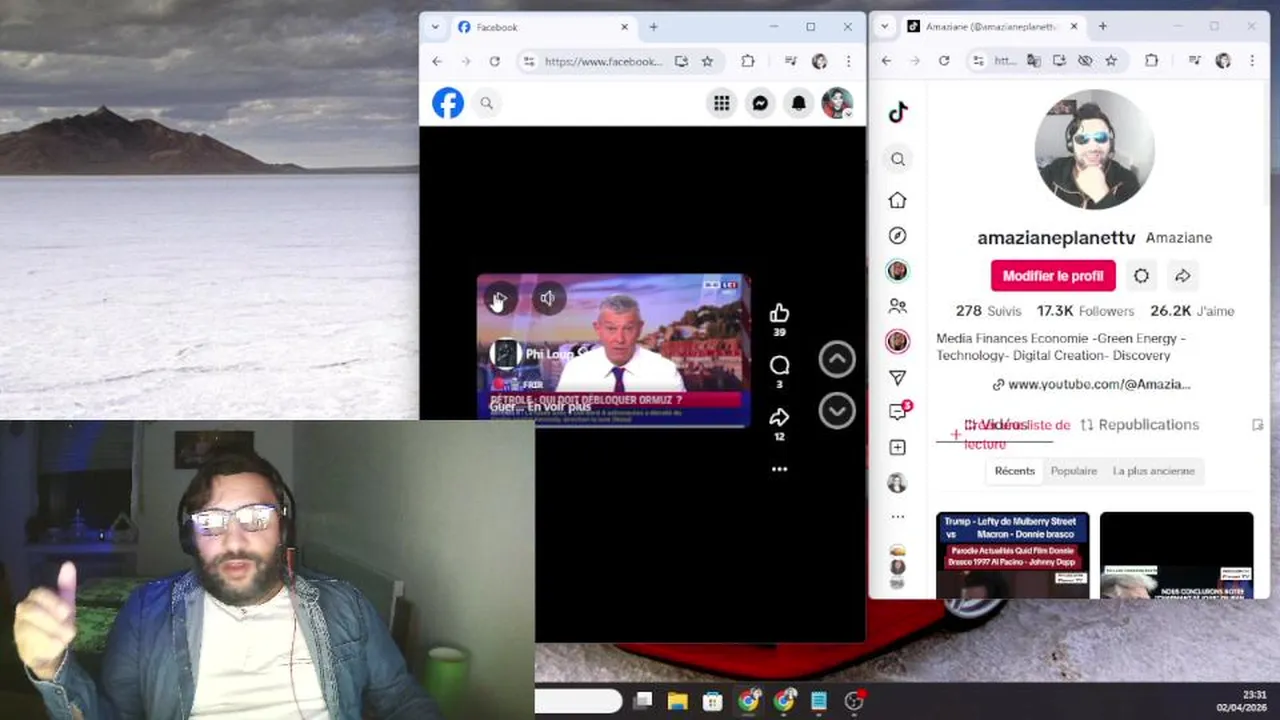
Task: Open File Explorer from the taskbar
Action: 677,701
